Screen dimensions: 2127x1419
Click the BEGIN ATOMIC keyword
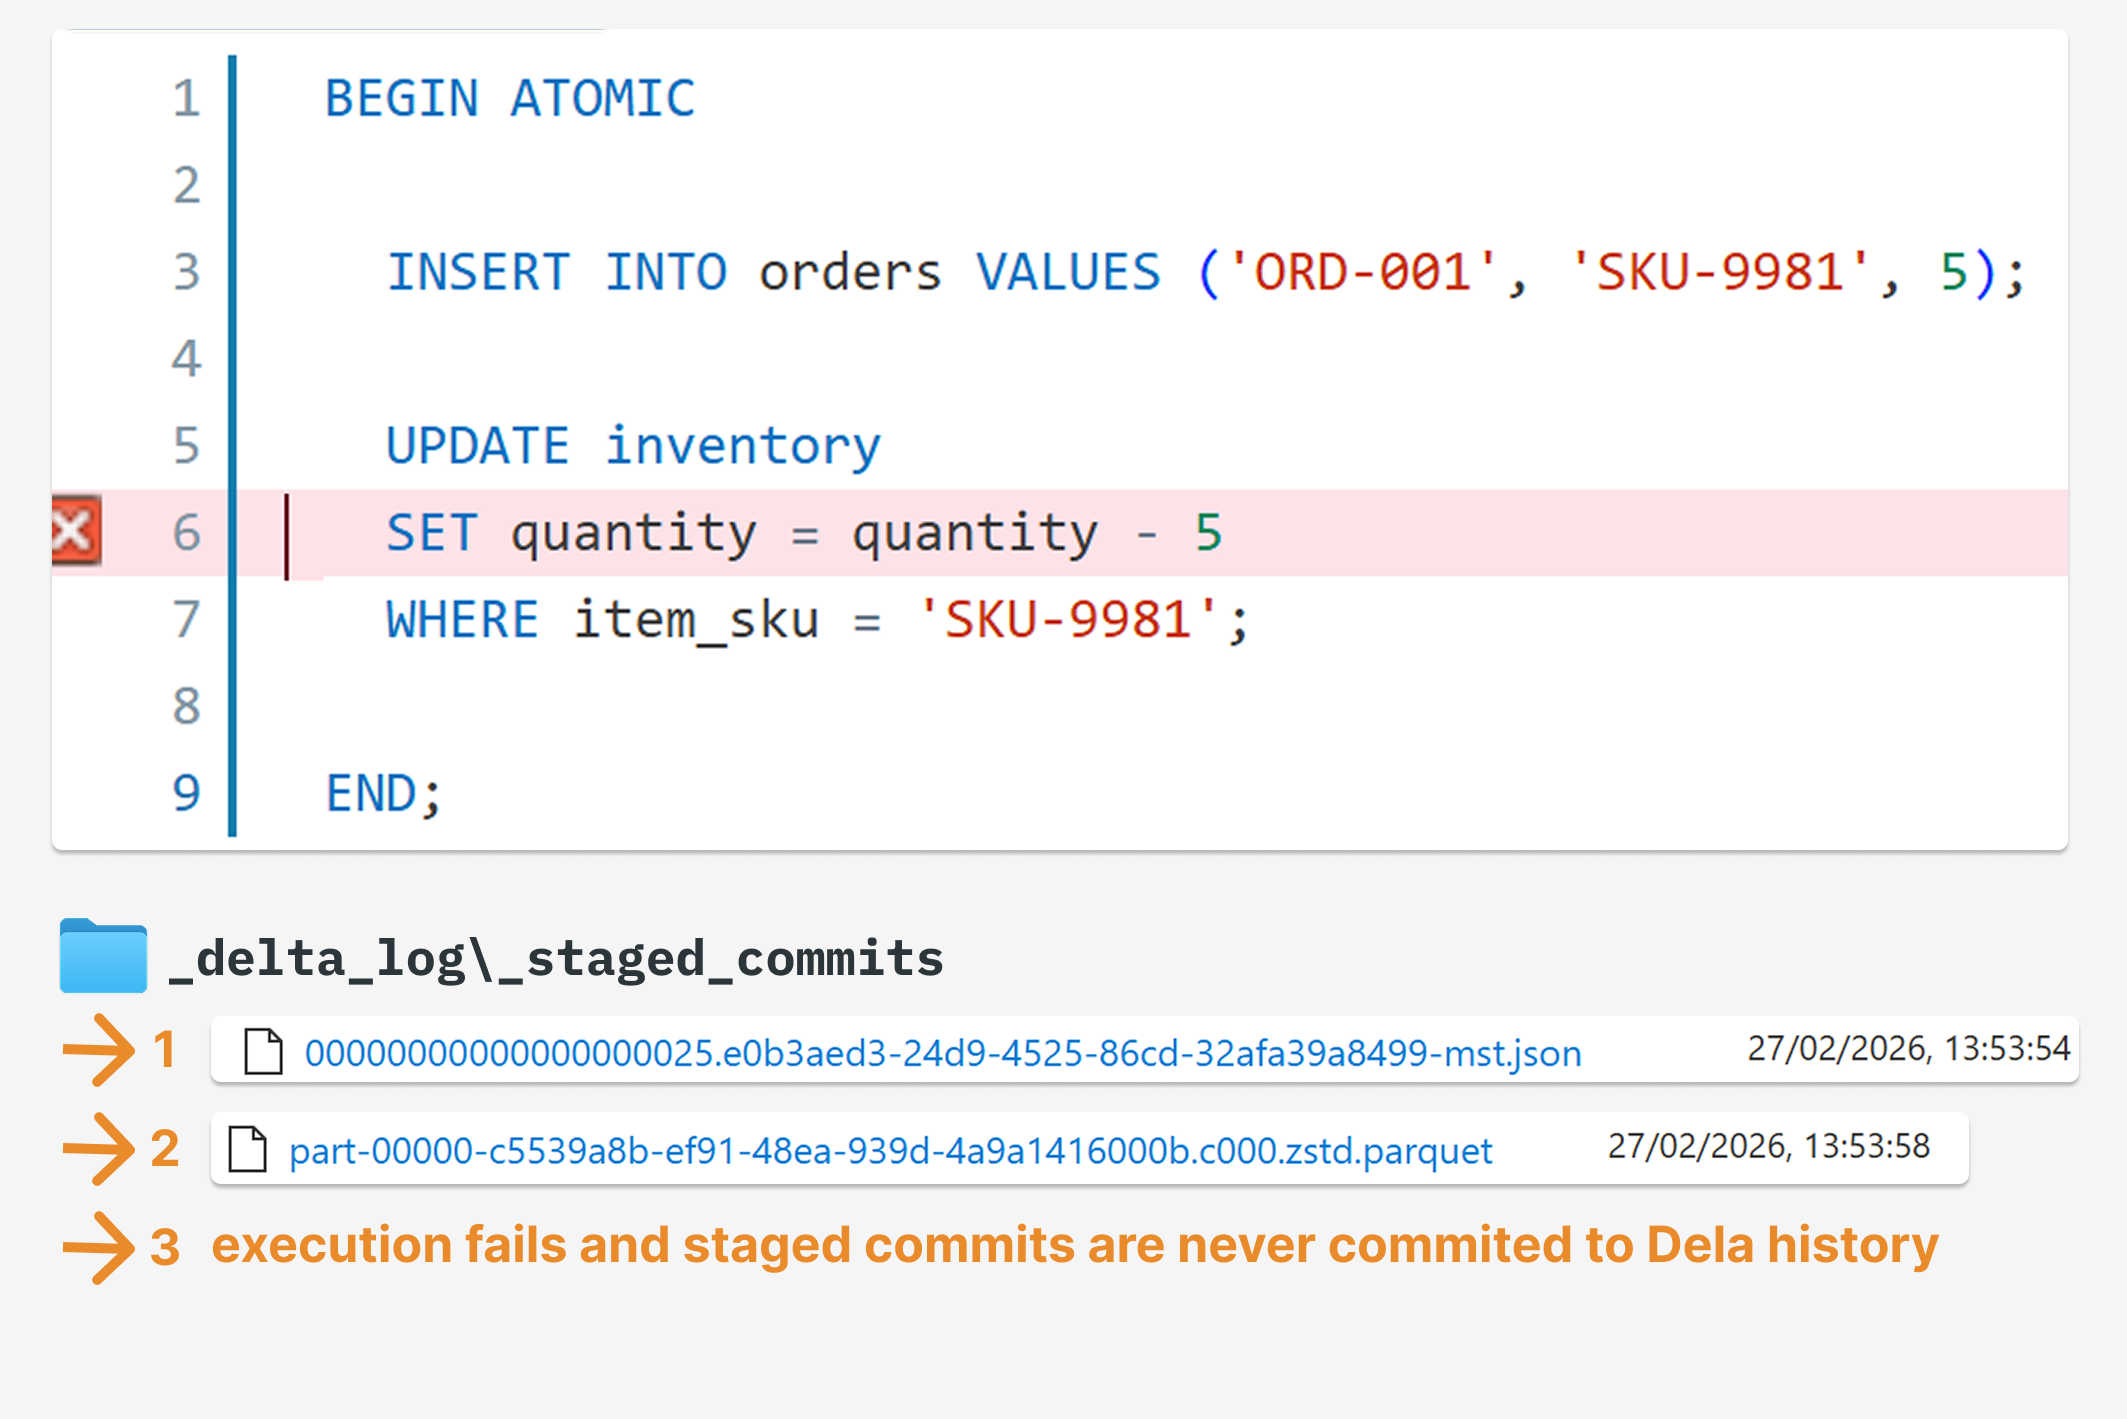(510, 99)
